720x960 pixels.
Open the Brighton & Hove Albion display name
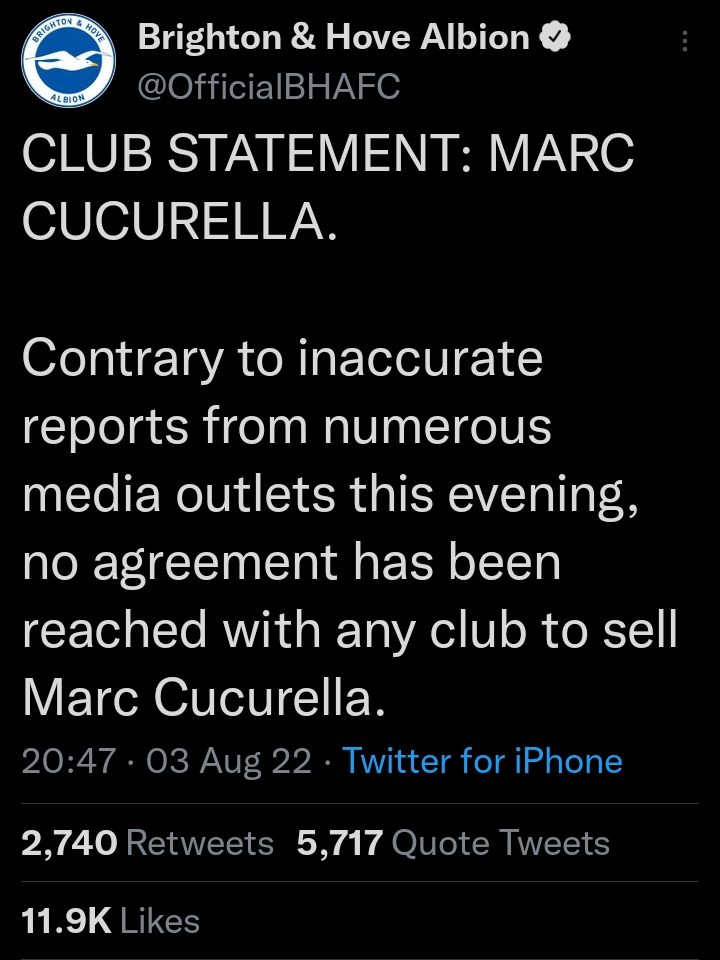click(x=333, y=37)
